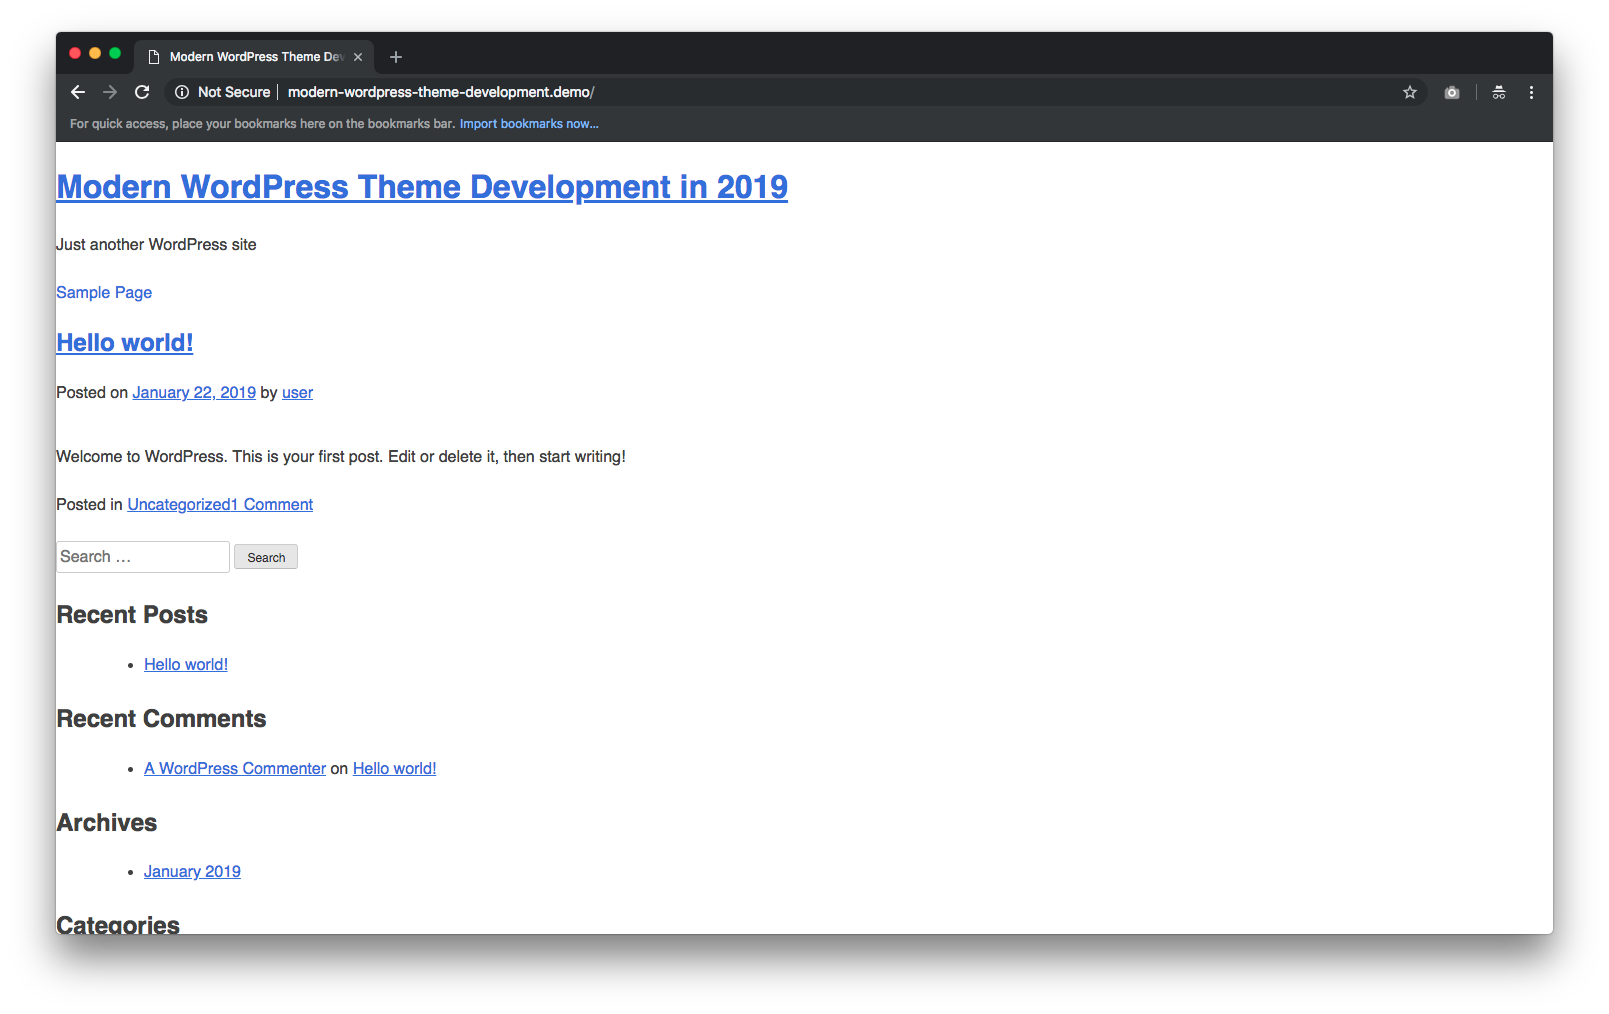This screenshot has height=1014, width=1609.
Task: Click the Archives heading
Action: pyautogui.click(x=107, y=823)
